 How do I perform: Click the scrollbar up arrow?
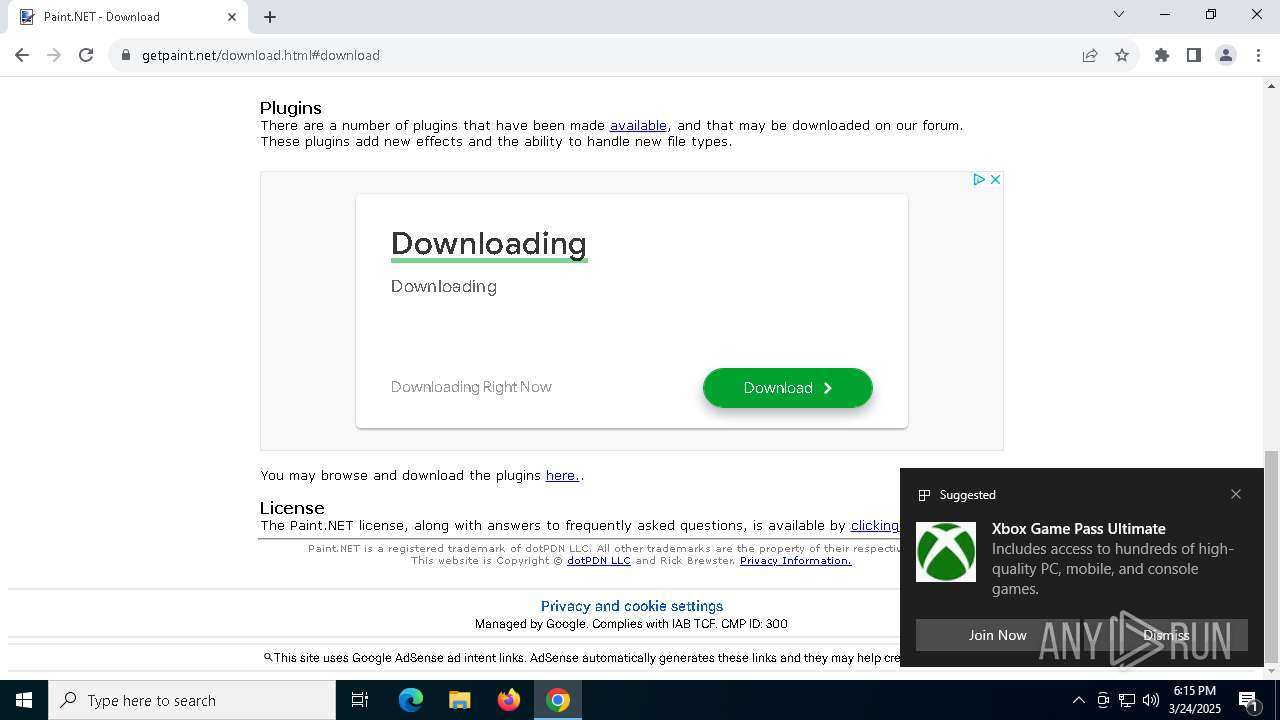tap(1271, 84)
